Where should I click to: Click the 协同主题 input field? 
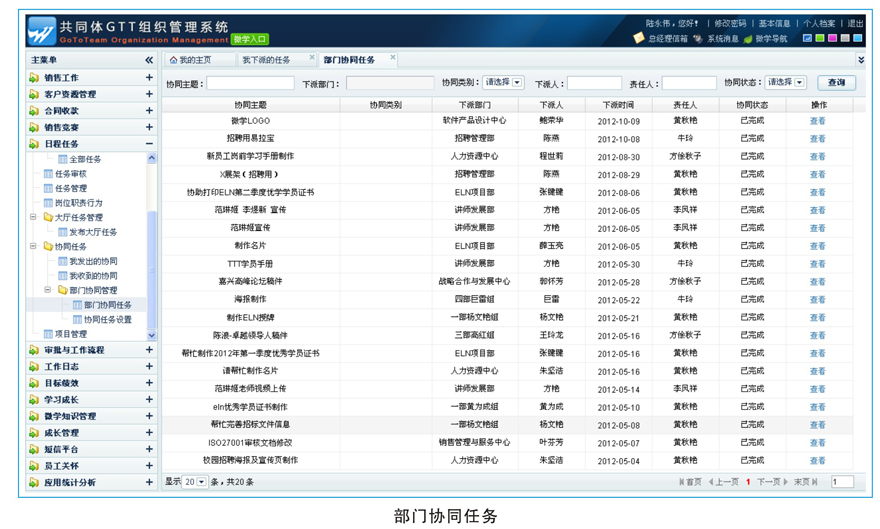tap(250, 83)
